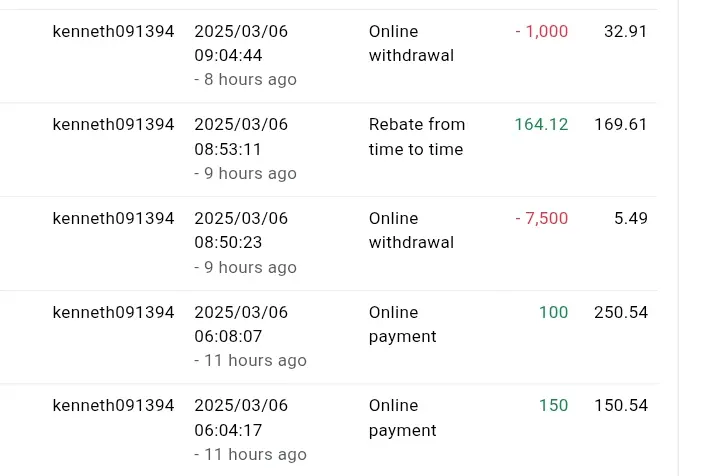Viewport: 720px width, 476px height.
Task: Select username in the 08:53:11 rebate row
Action: click(x=113, y=124)
